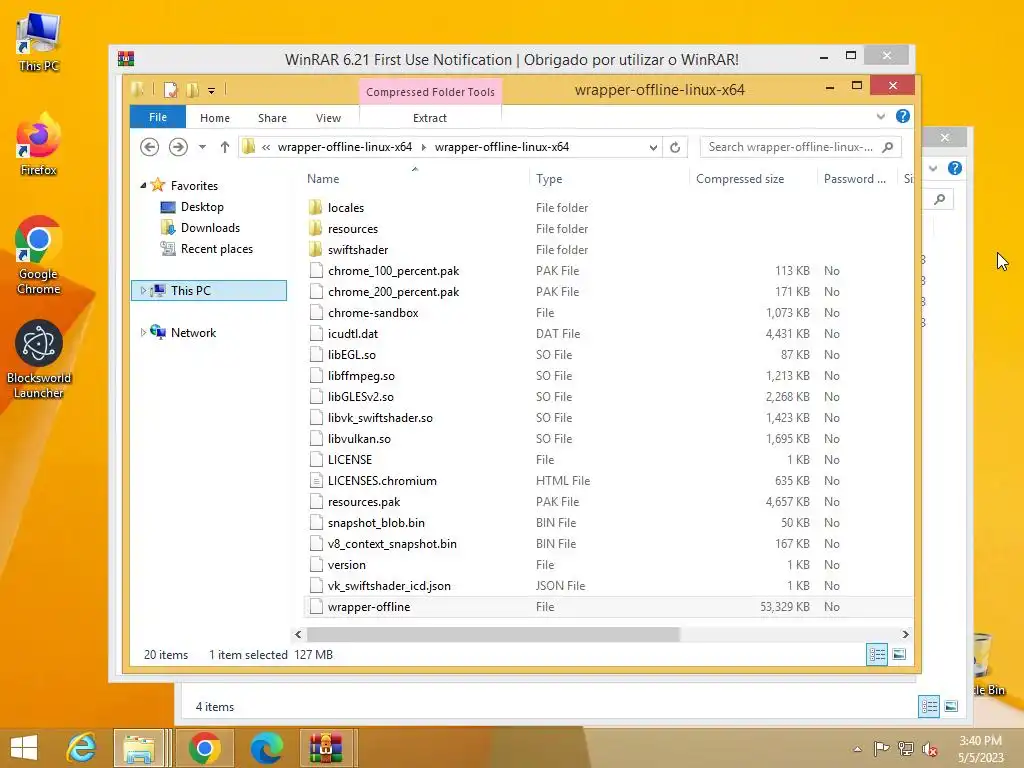Click first wrapper-offline-linux-x64 breadcrumb
Viewport: 1024px width, 768px height.
pos(345,147)
